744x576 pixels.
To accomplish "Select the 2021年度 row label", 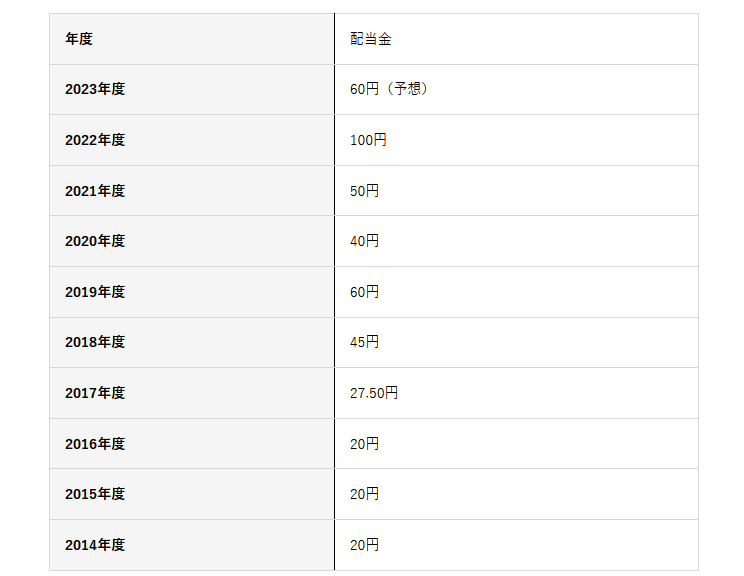I will 95,191.
